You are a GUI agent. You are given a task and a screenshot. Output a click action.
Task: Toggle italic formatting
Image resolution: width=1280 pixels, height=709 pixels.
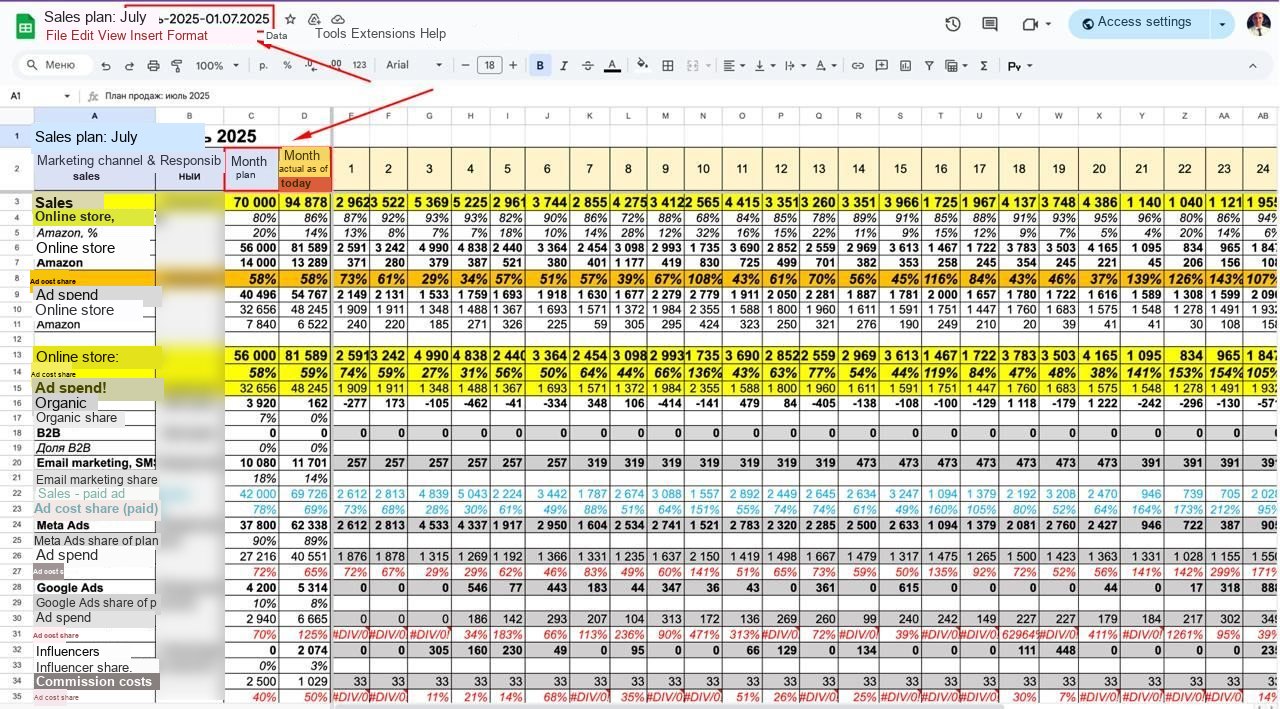pyautogui.click(x=564, y=66)
